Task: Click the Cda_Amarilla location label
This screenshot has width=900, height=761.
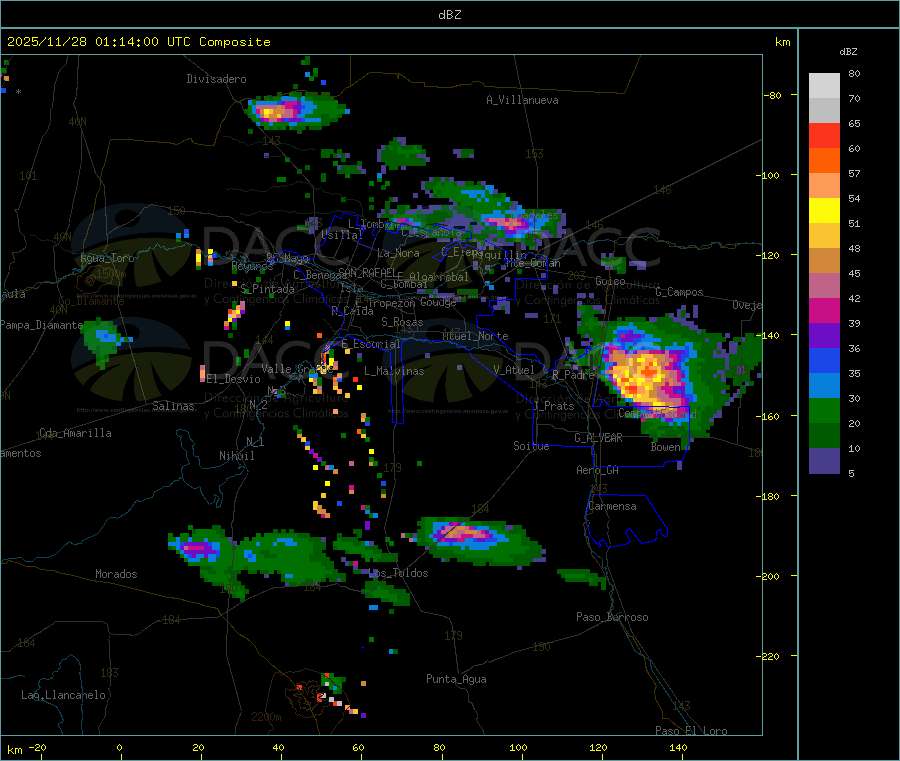Action: pyautogui.click(x=75, y=433)
